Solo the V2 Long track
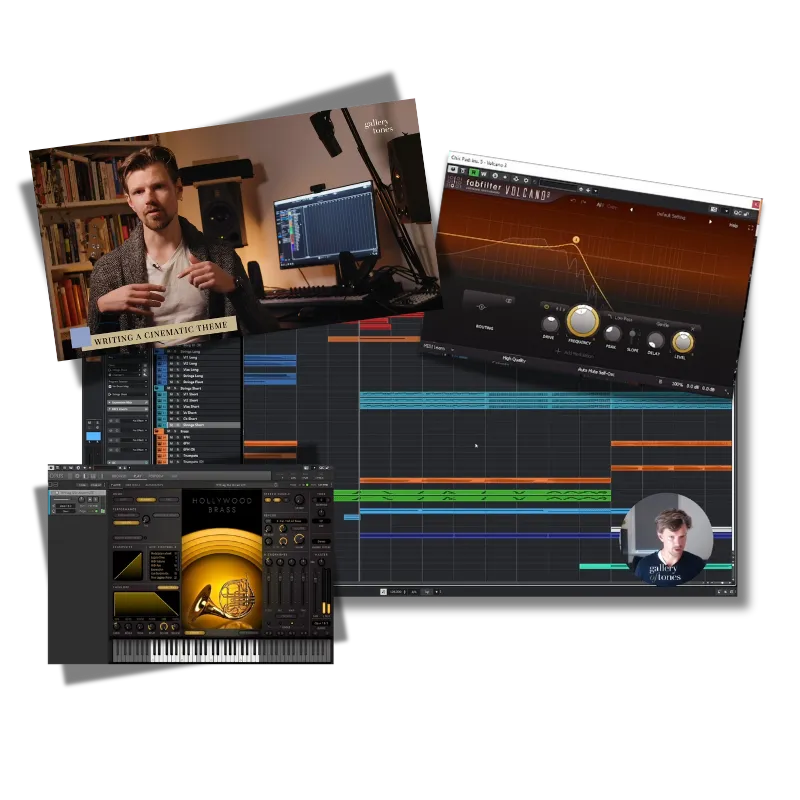 [x=178, y=364]
